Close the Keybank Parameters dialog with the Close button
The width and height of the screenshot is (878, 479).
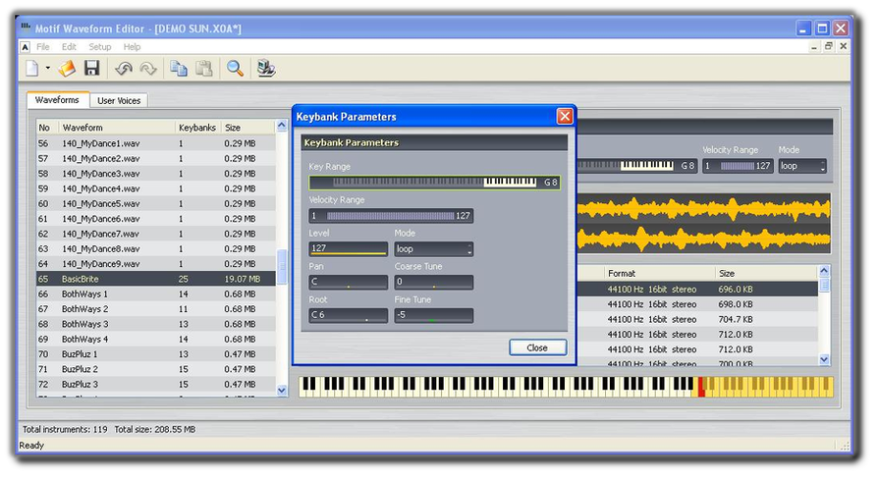pos(538,348)
